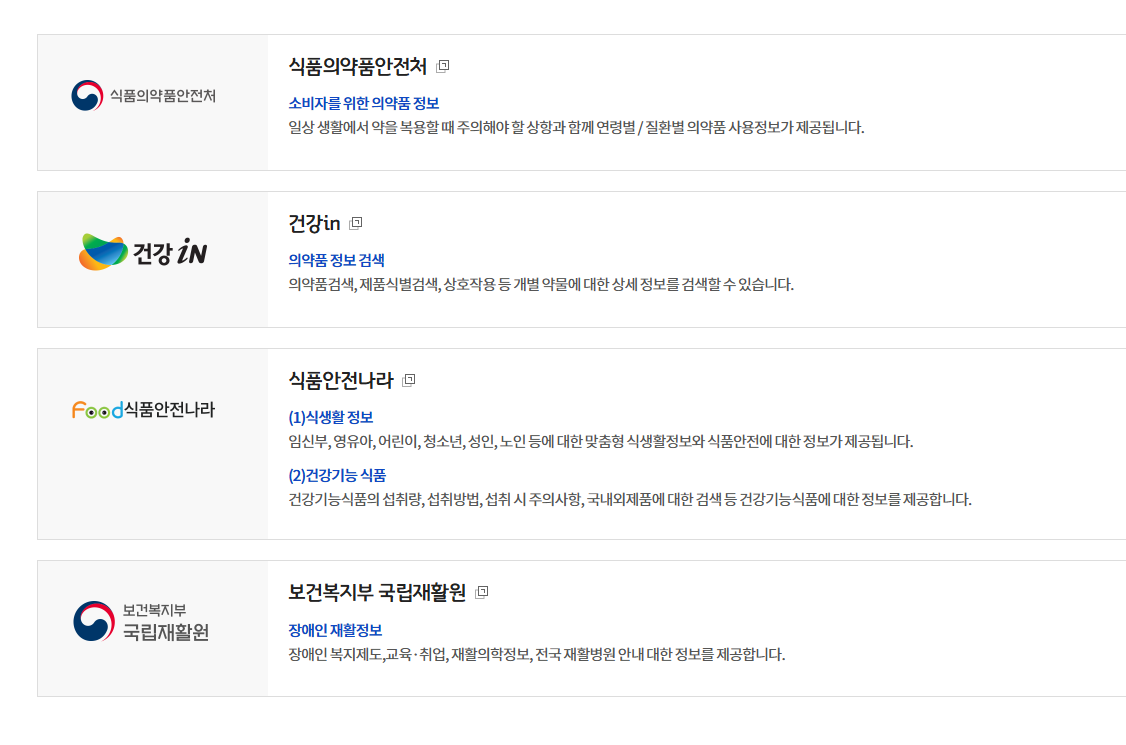Image resolution: width=1126 pixels, height=745 pixels.
Task: Open the 소비자를 위한 의약품 정보 link
Action: click(x=363, y=103)
